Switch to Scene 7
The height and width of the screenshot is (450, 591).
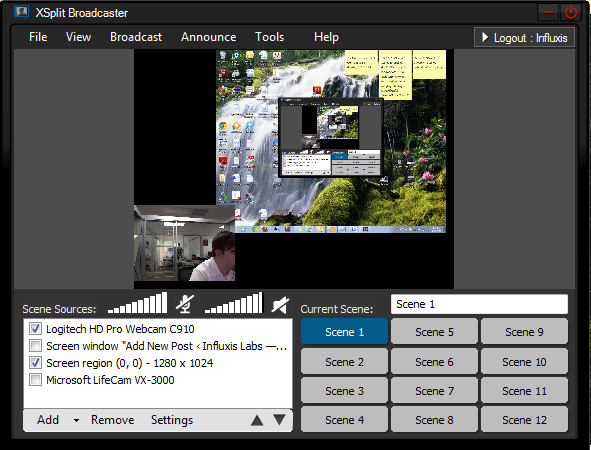coord(434,391)
